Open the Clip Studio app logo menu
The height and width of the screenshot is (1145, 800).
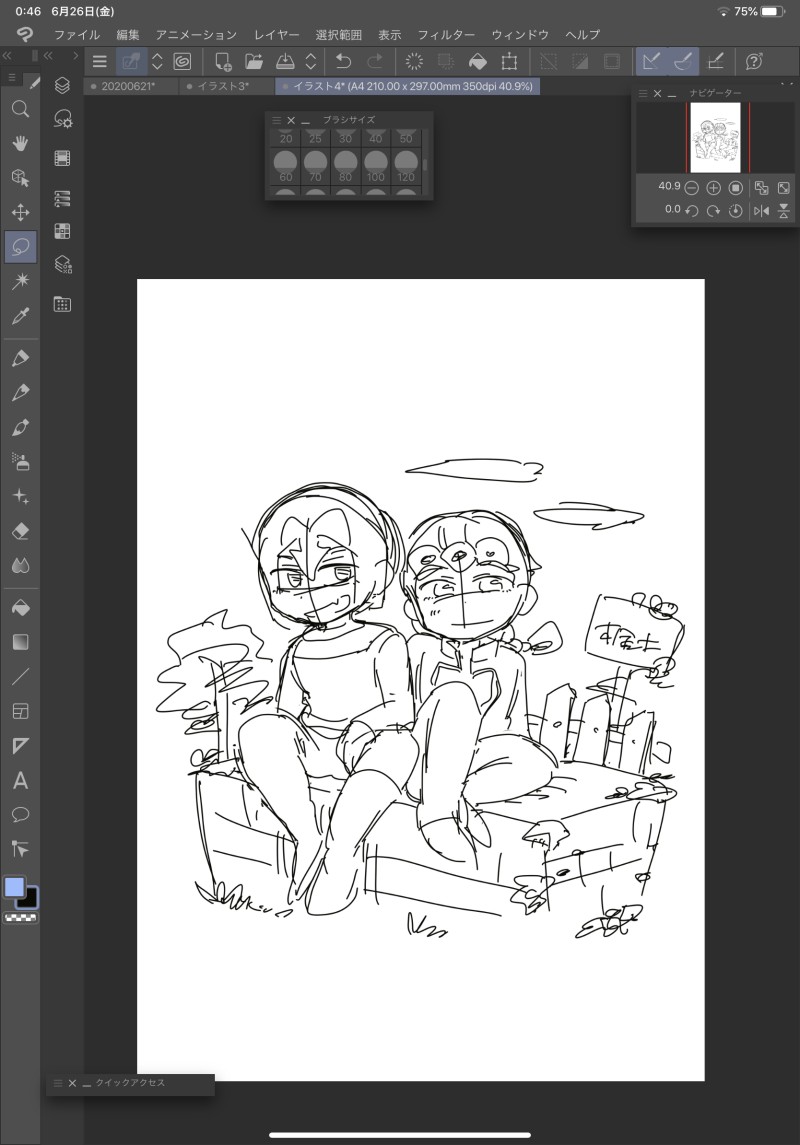[24, 34]
